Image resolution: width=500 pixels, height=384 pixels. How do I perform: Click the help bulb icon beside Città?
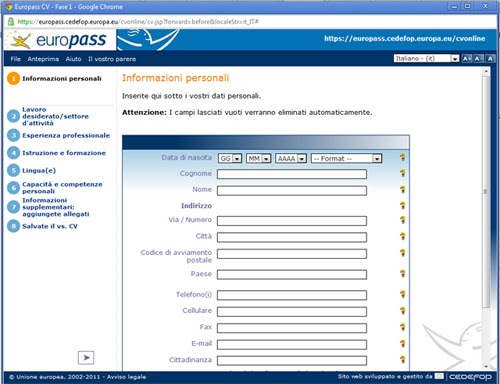[403, 236]
